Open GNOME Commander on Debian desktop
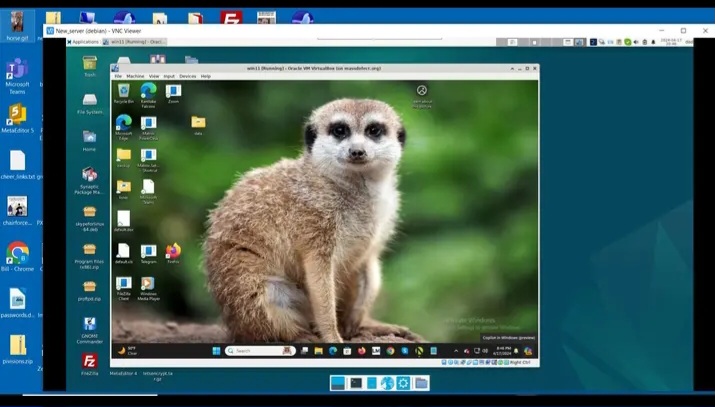 90,325
